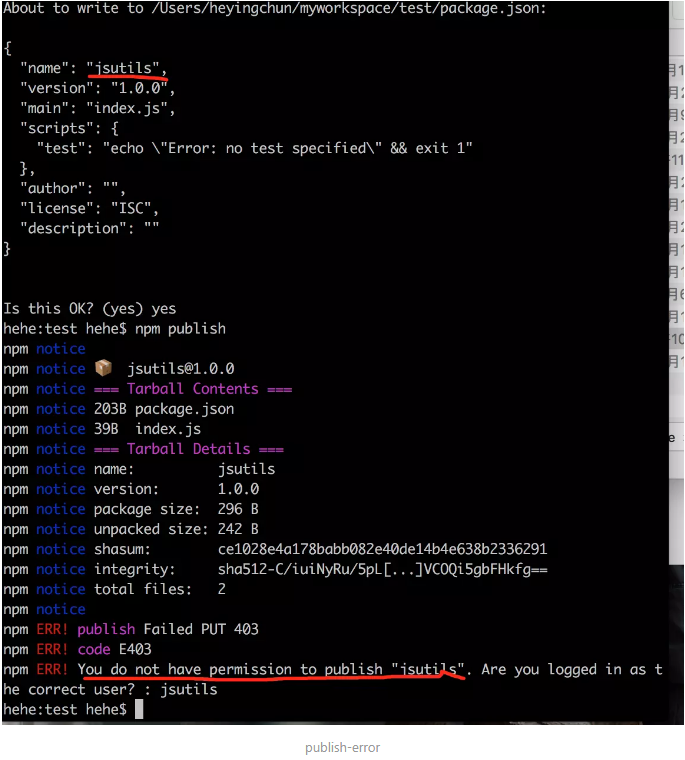The height and width of the screenshot is (760, 685).
Task: Click the "npm publish" command text
Action: click(x=180, y=328)
